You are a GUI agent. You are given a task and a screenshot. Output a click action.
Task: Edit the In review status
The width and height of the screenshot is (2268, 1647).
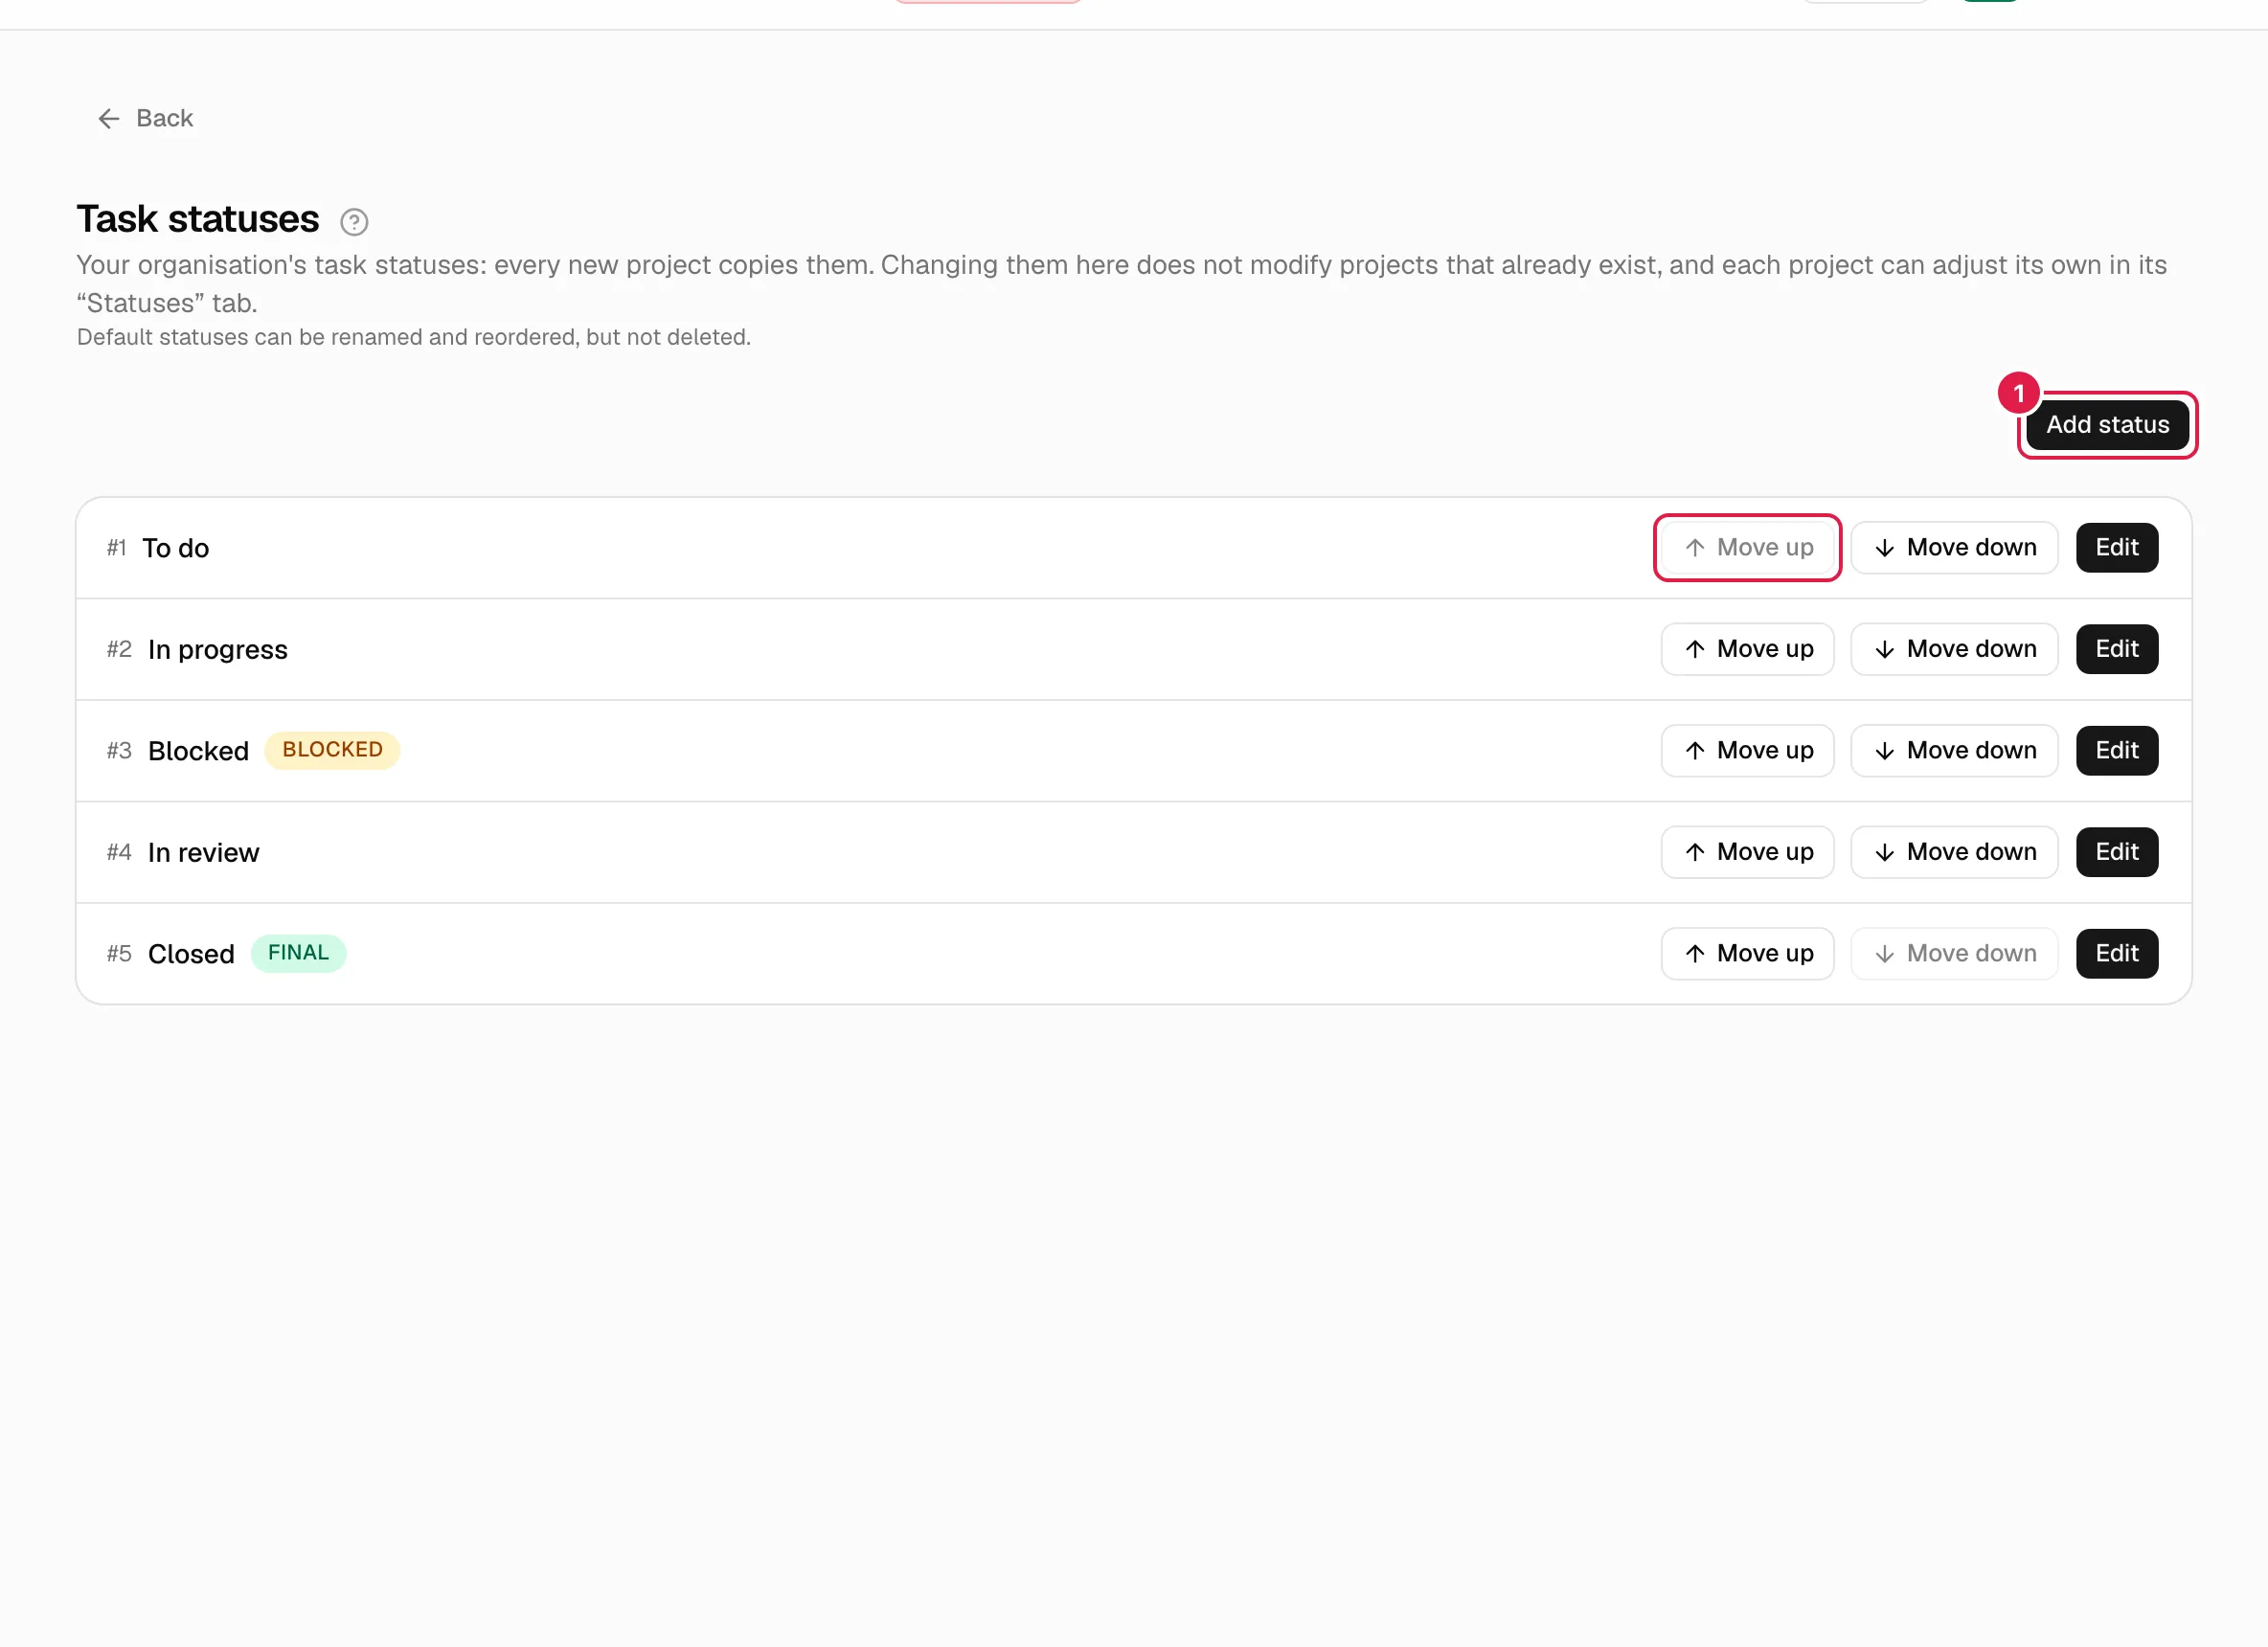tap(2117, 852)
